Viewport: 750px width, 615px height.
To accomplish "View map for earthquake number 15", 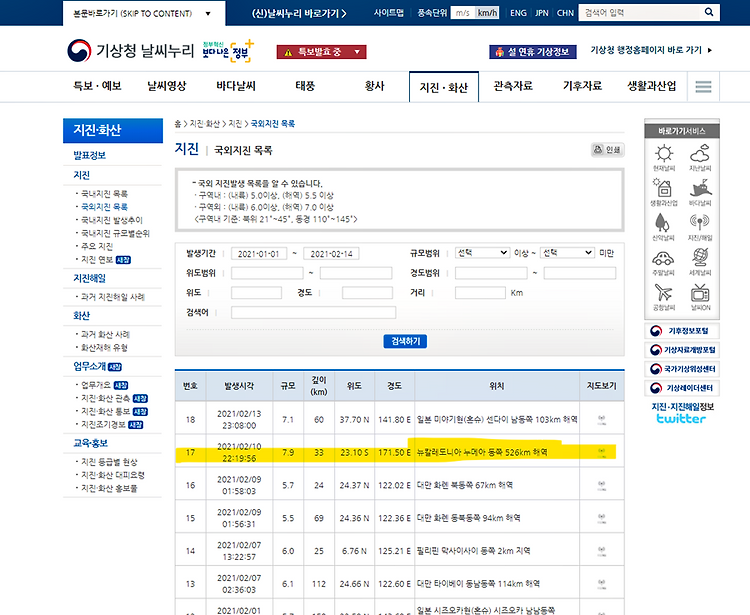I will (x=602, y=518).
